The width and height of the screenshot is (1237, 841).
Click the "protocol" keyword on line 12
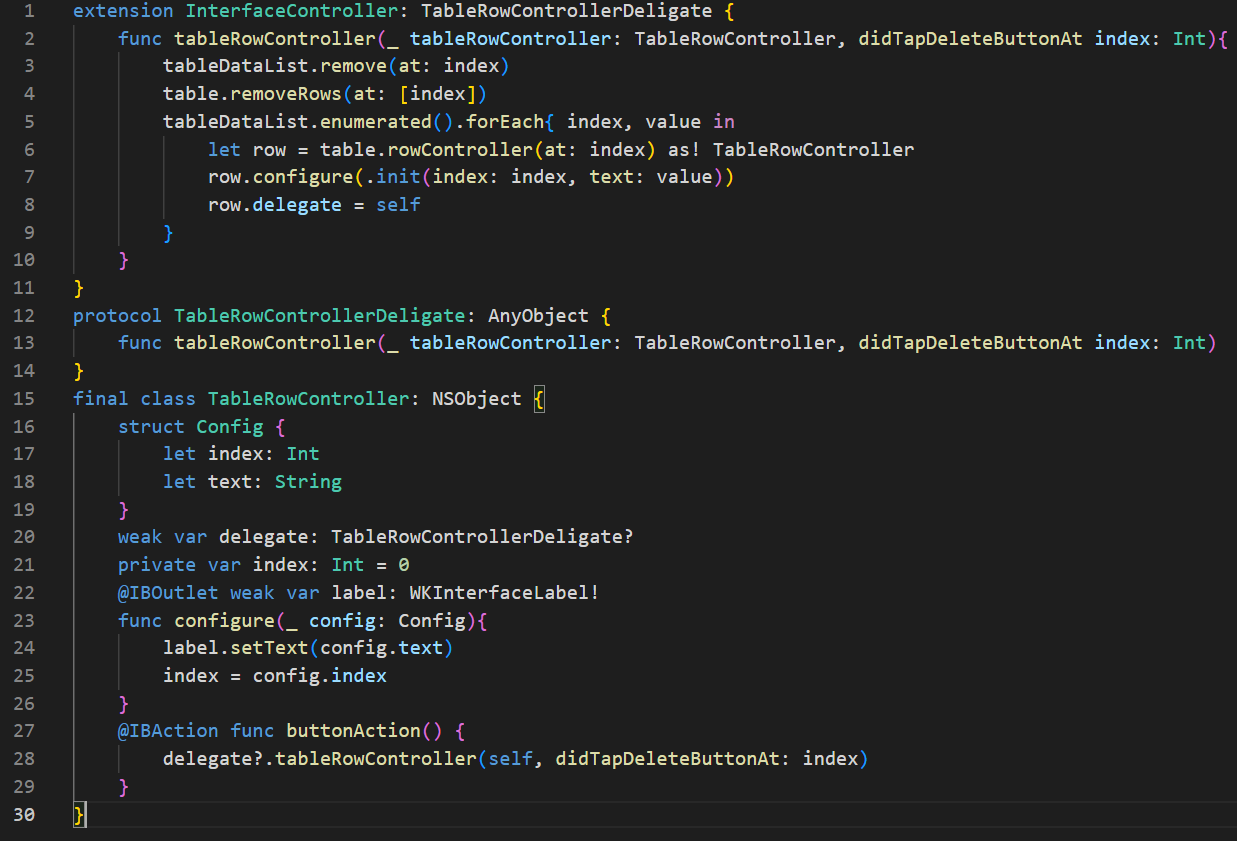click(117, 316)
